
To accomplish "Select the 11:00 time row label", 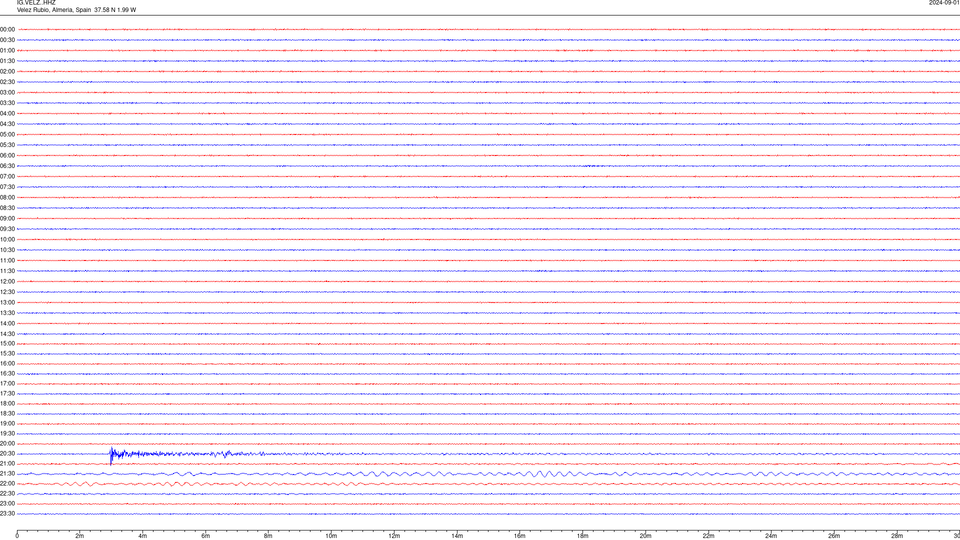I will 7,260.
